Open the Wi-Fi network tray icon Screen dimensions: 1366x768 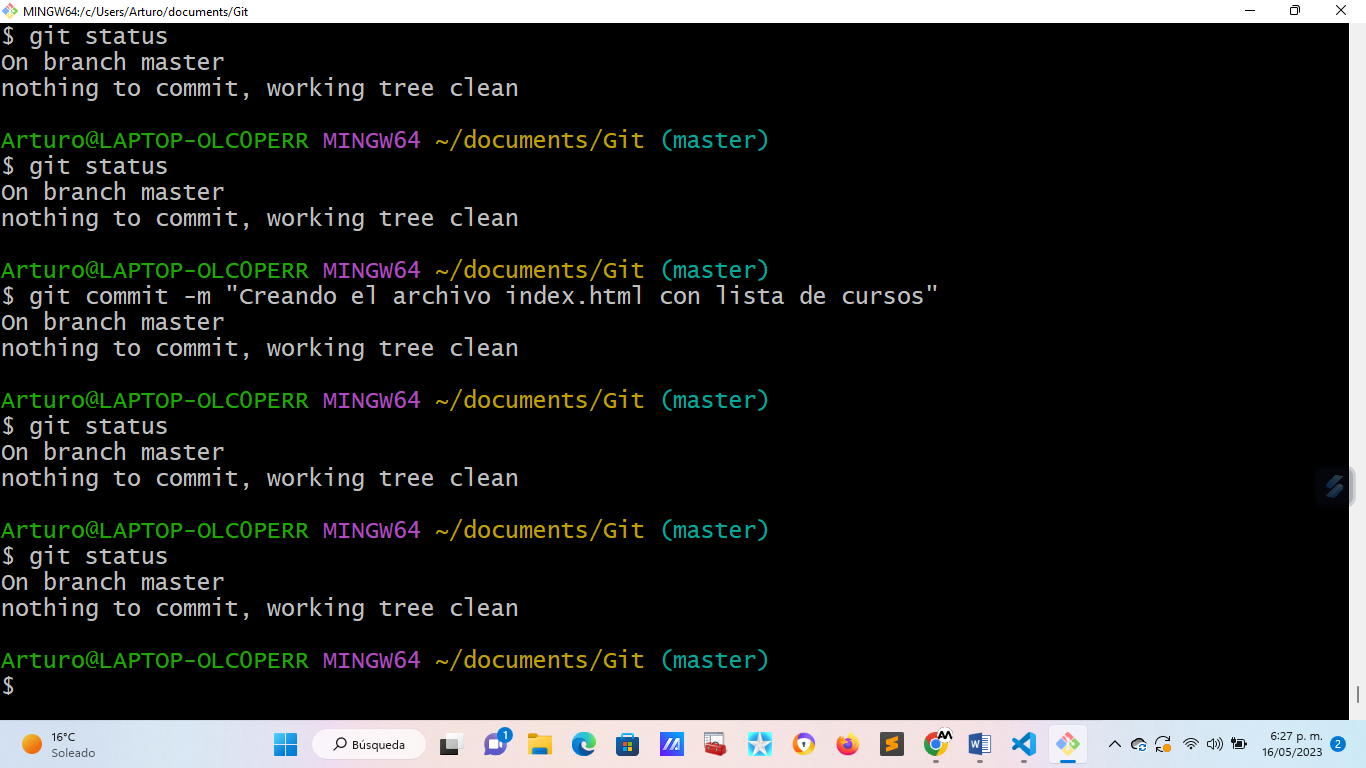click(1191, 744)
